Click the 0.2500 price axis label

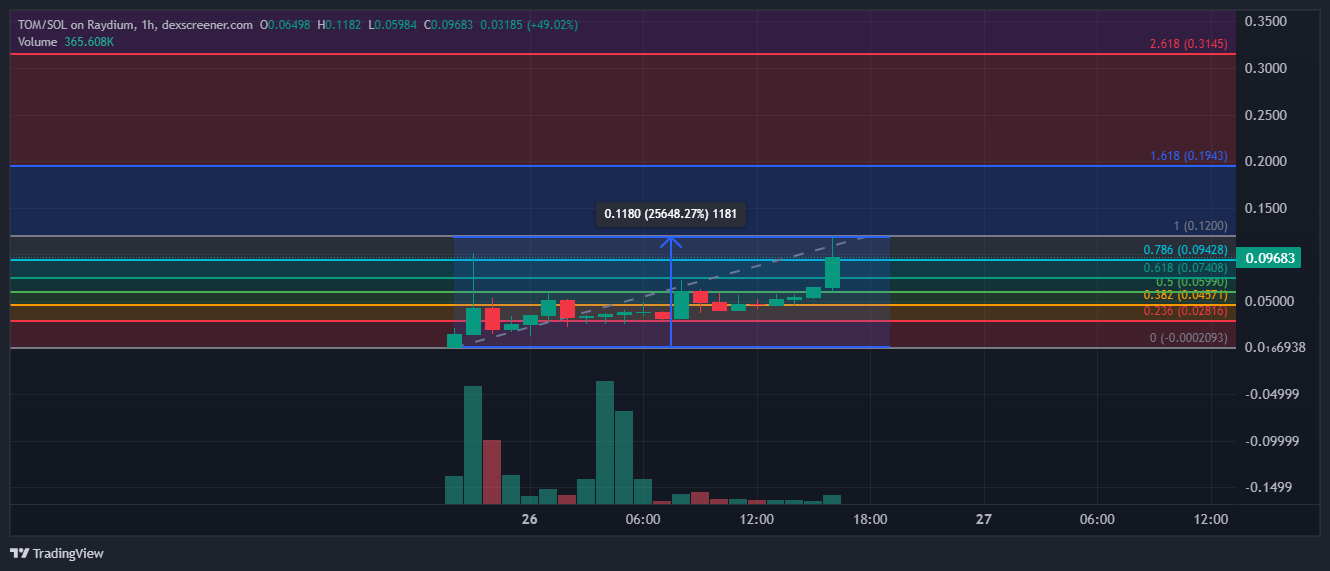[x=1267, y=115]
